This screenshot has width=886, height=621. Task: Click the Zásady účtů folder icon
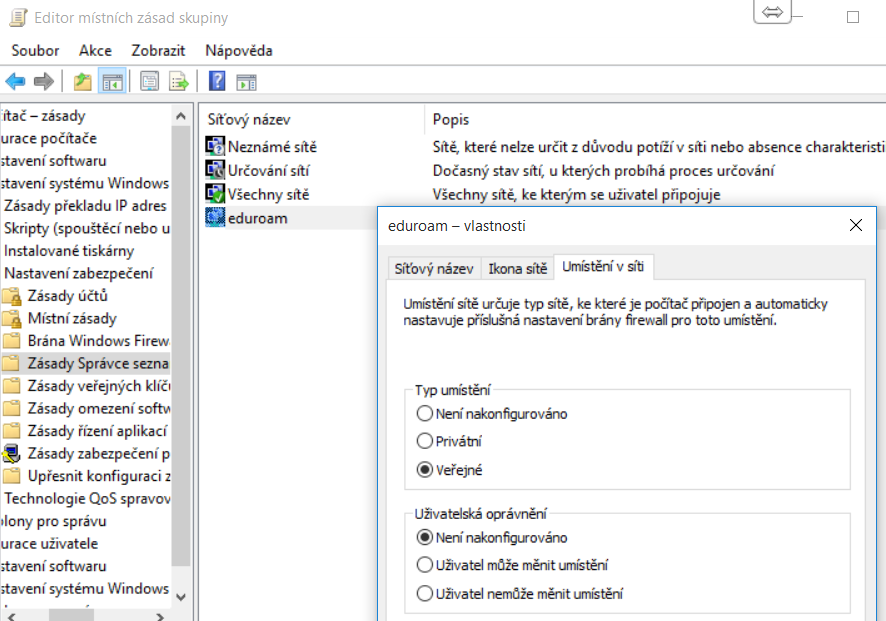tap(12, 296)
